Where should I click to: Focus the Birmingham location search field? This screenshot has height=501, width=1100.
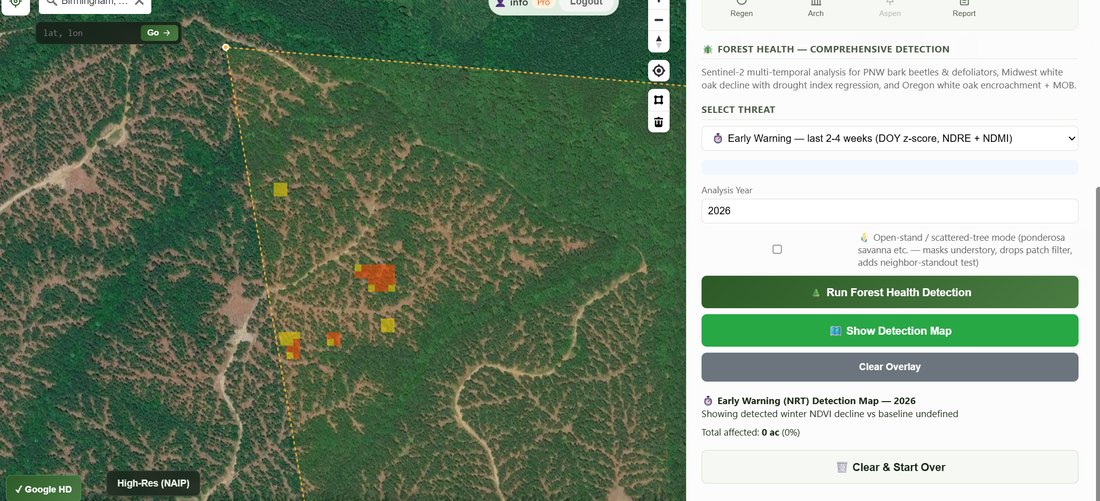tap(94, 3)
